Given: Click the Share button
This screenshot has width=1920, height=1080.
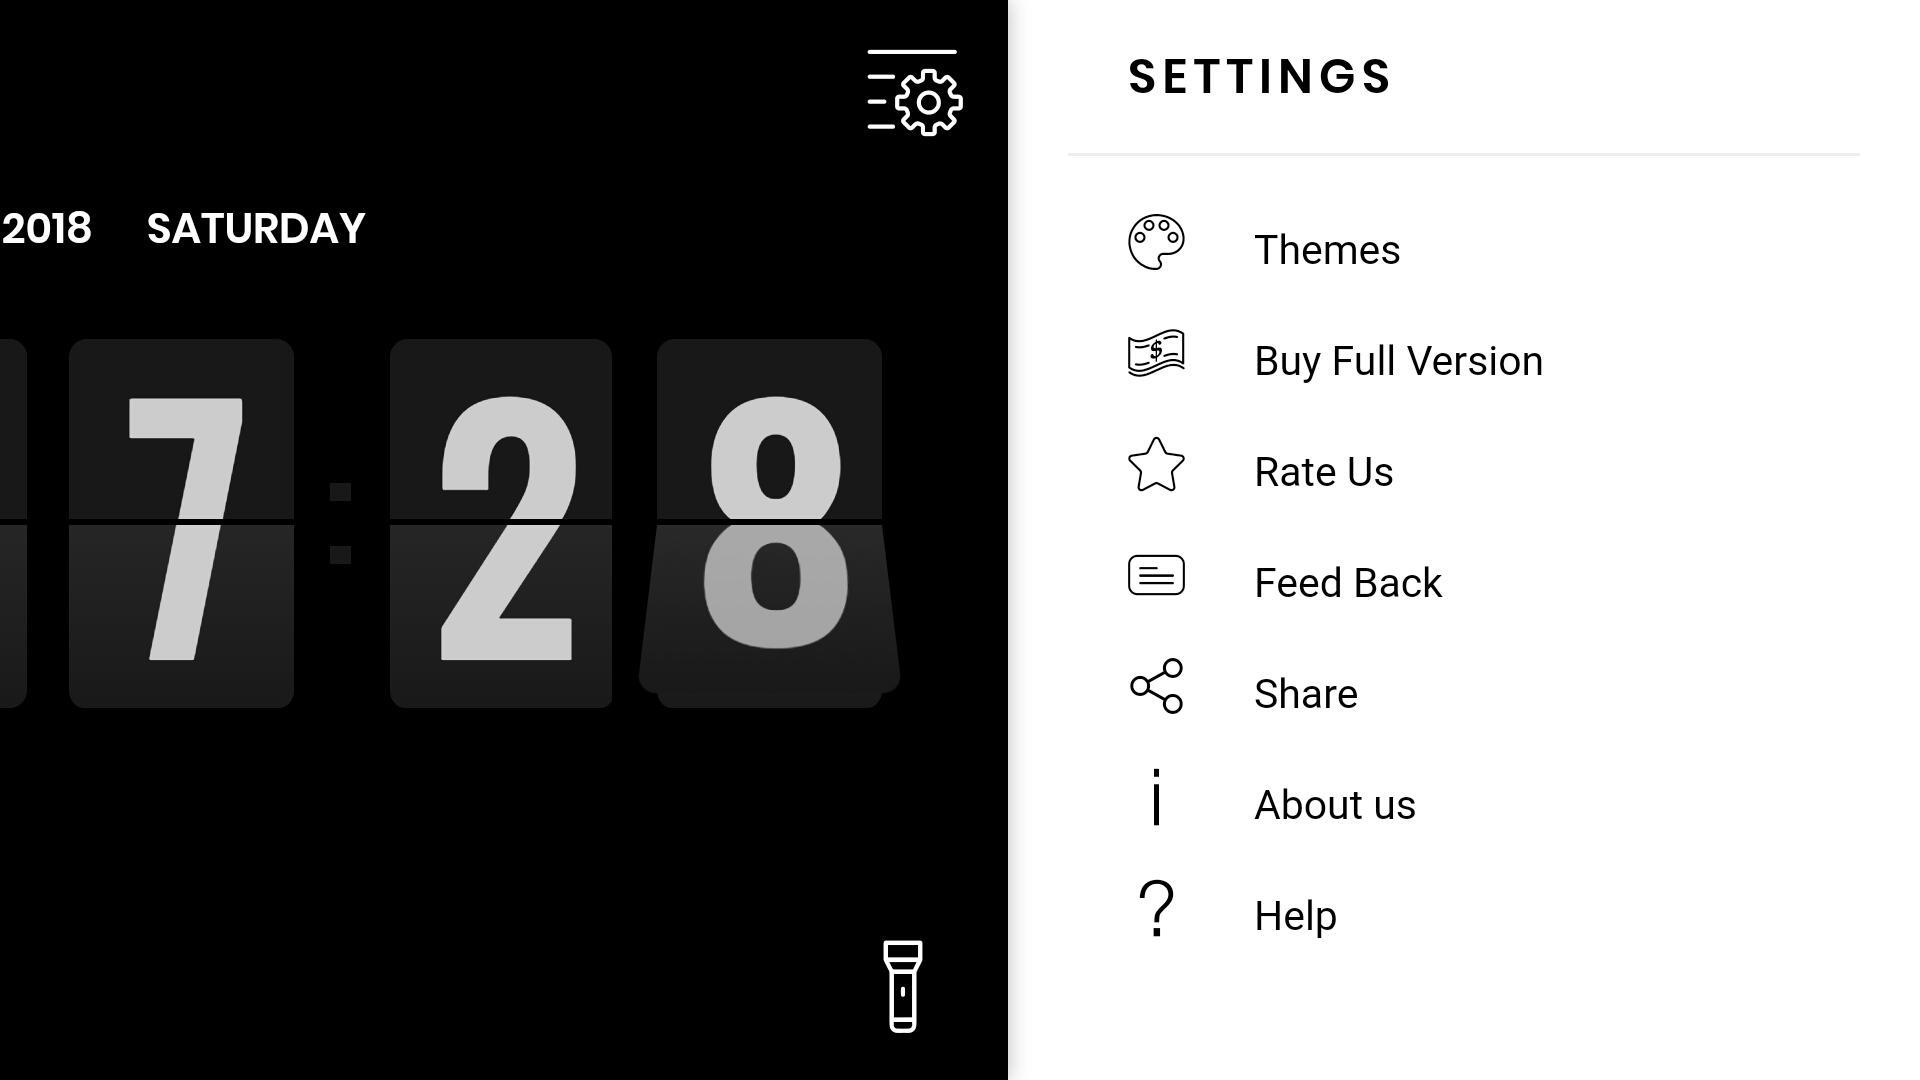Looking at the screenshot, I should point(1305,692).
